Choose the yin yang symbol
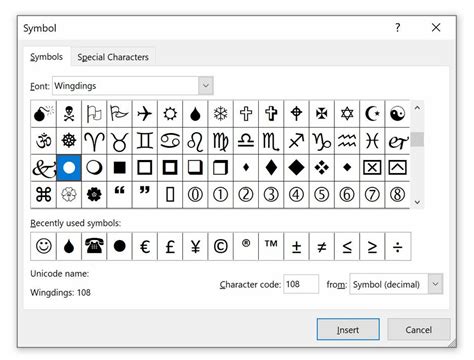 [397, 114]
